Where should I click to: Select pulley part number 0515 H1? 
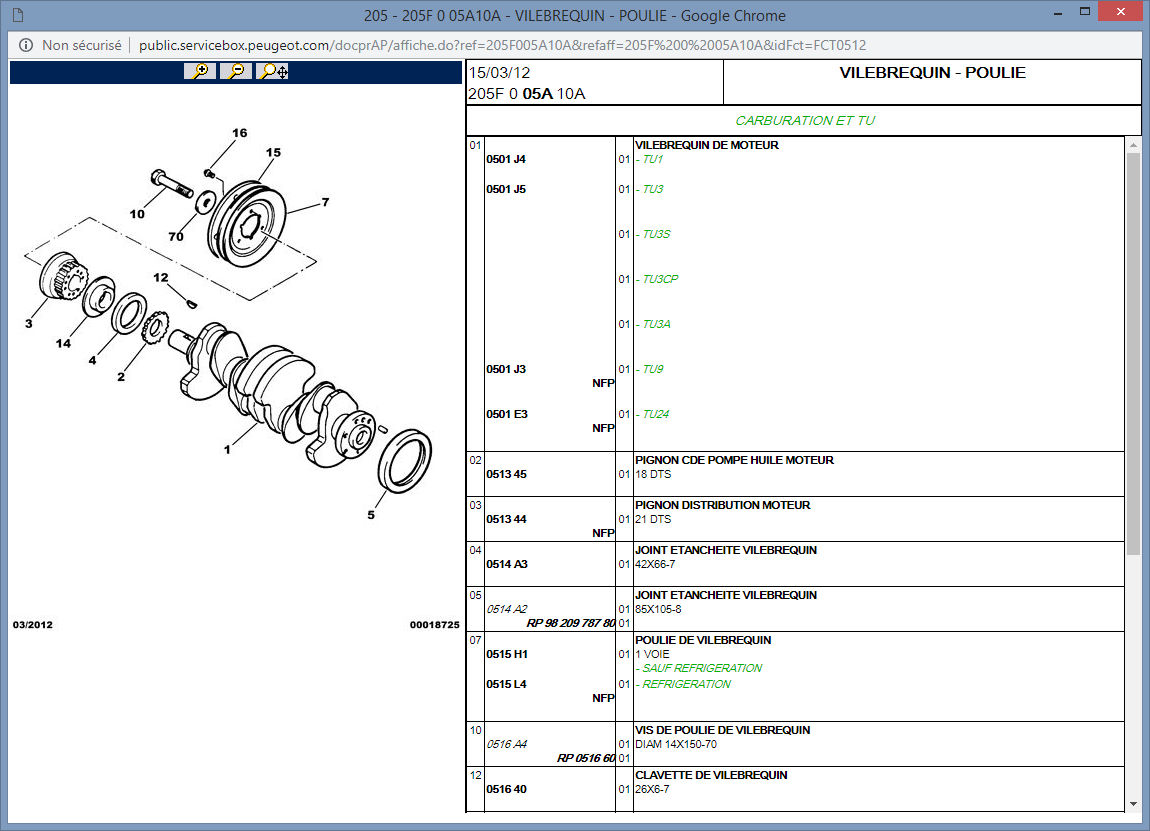point(506,654)
